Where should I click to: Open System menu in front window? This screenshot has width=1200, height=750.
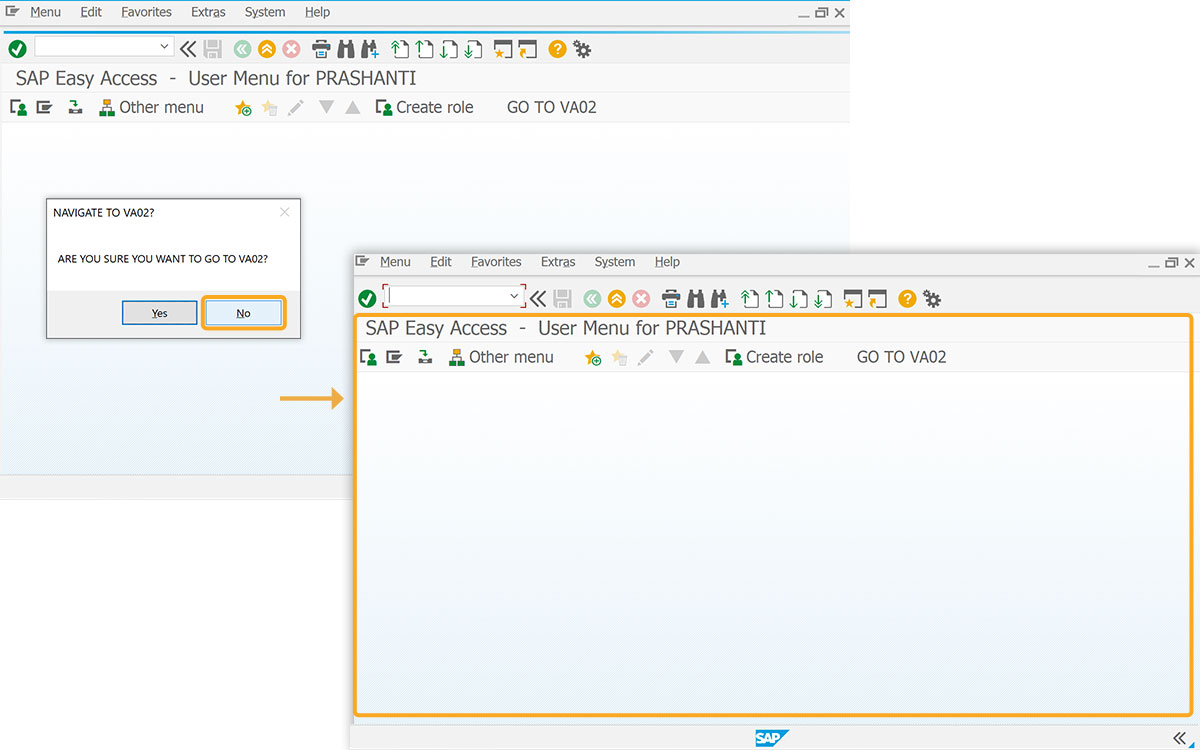point(615,262)
